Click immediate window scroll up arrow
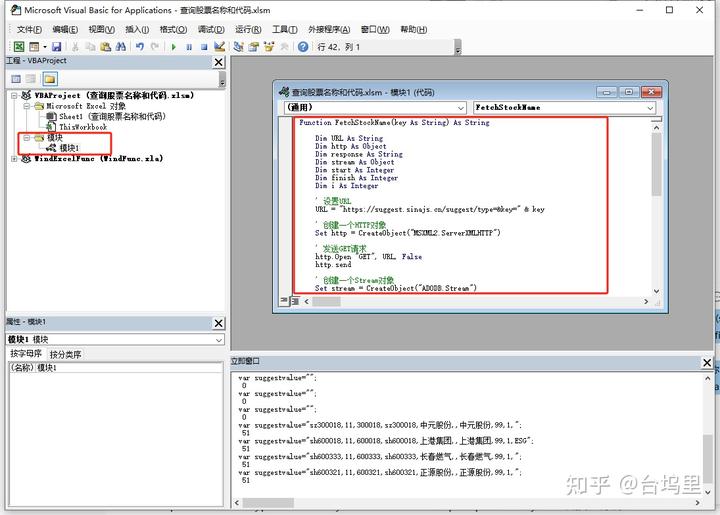 click(x=707, y=379)
